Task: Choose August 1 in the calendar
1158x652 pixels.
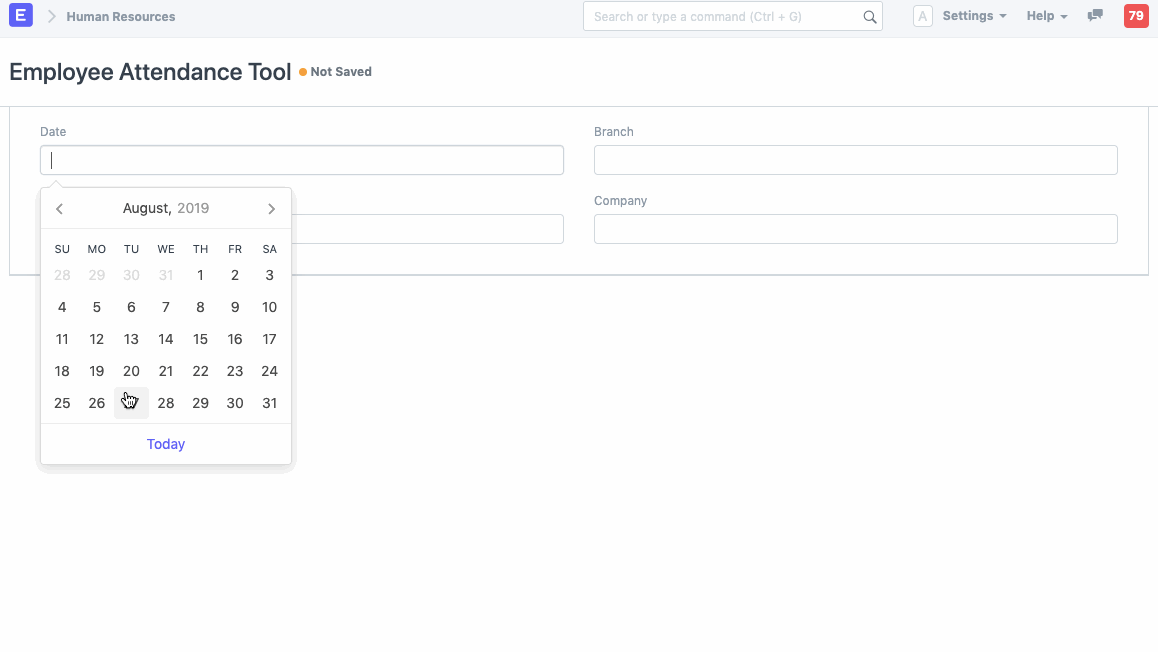Action: coord(200,275)
